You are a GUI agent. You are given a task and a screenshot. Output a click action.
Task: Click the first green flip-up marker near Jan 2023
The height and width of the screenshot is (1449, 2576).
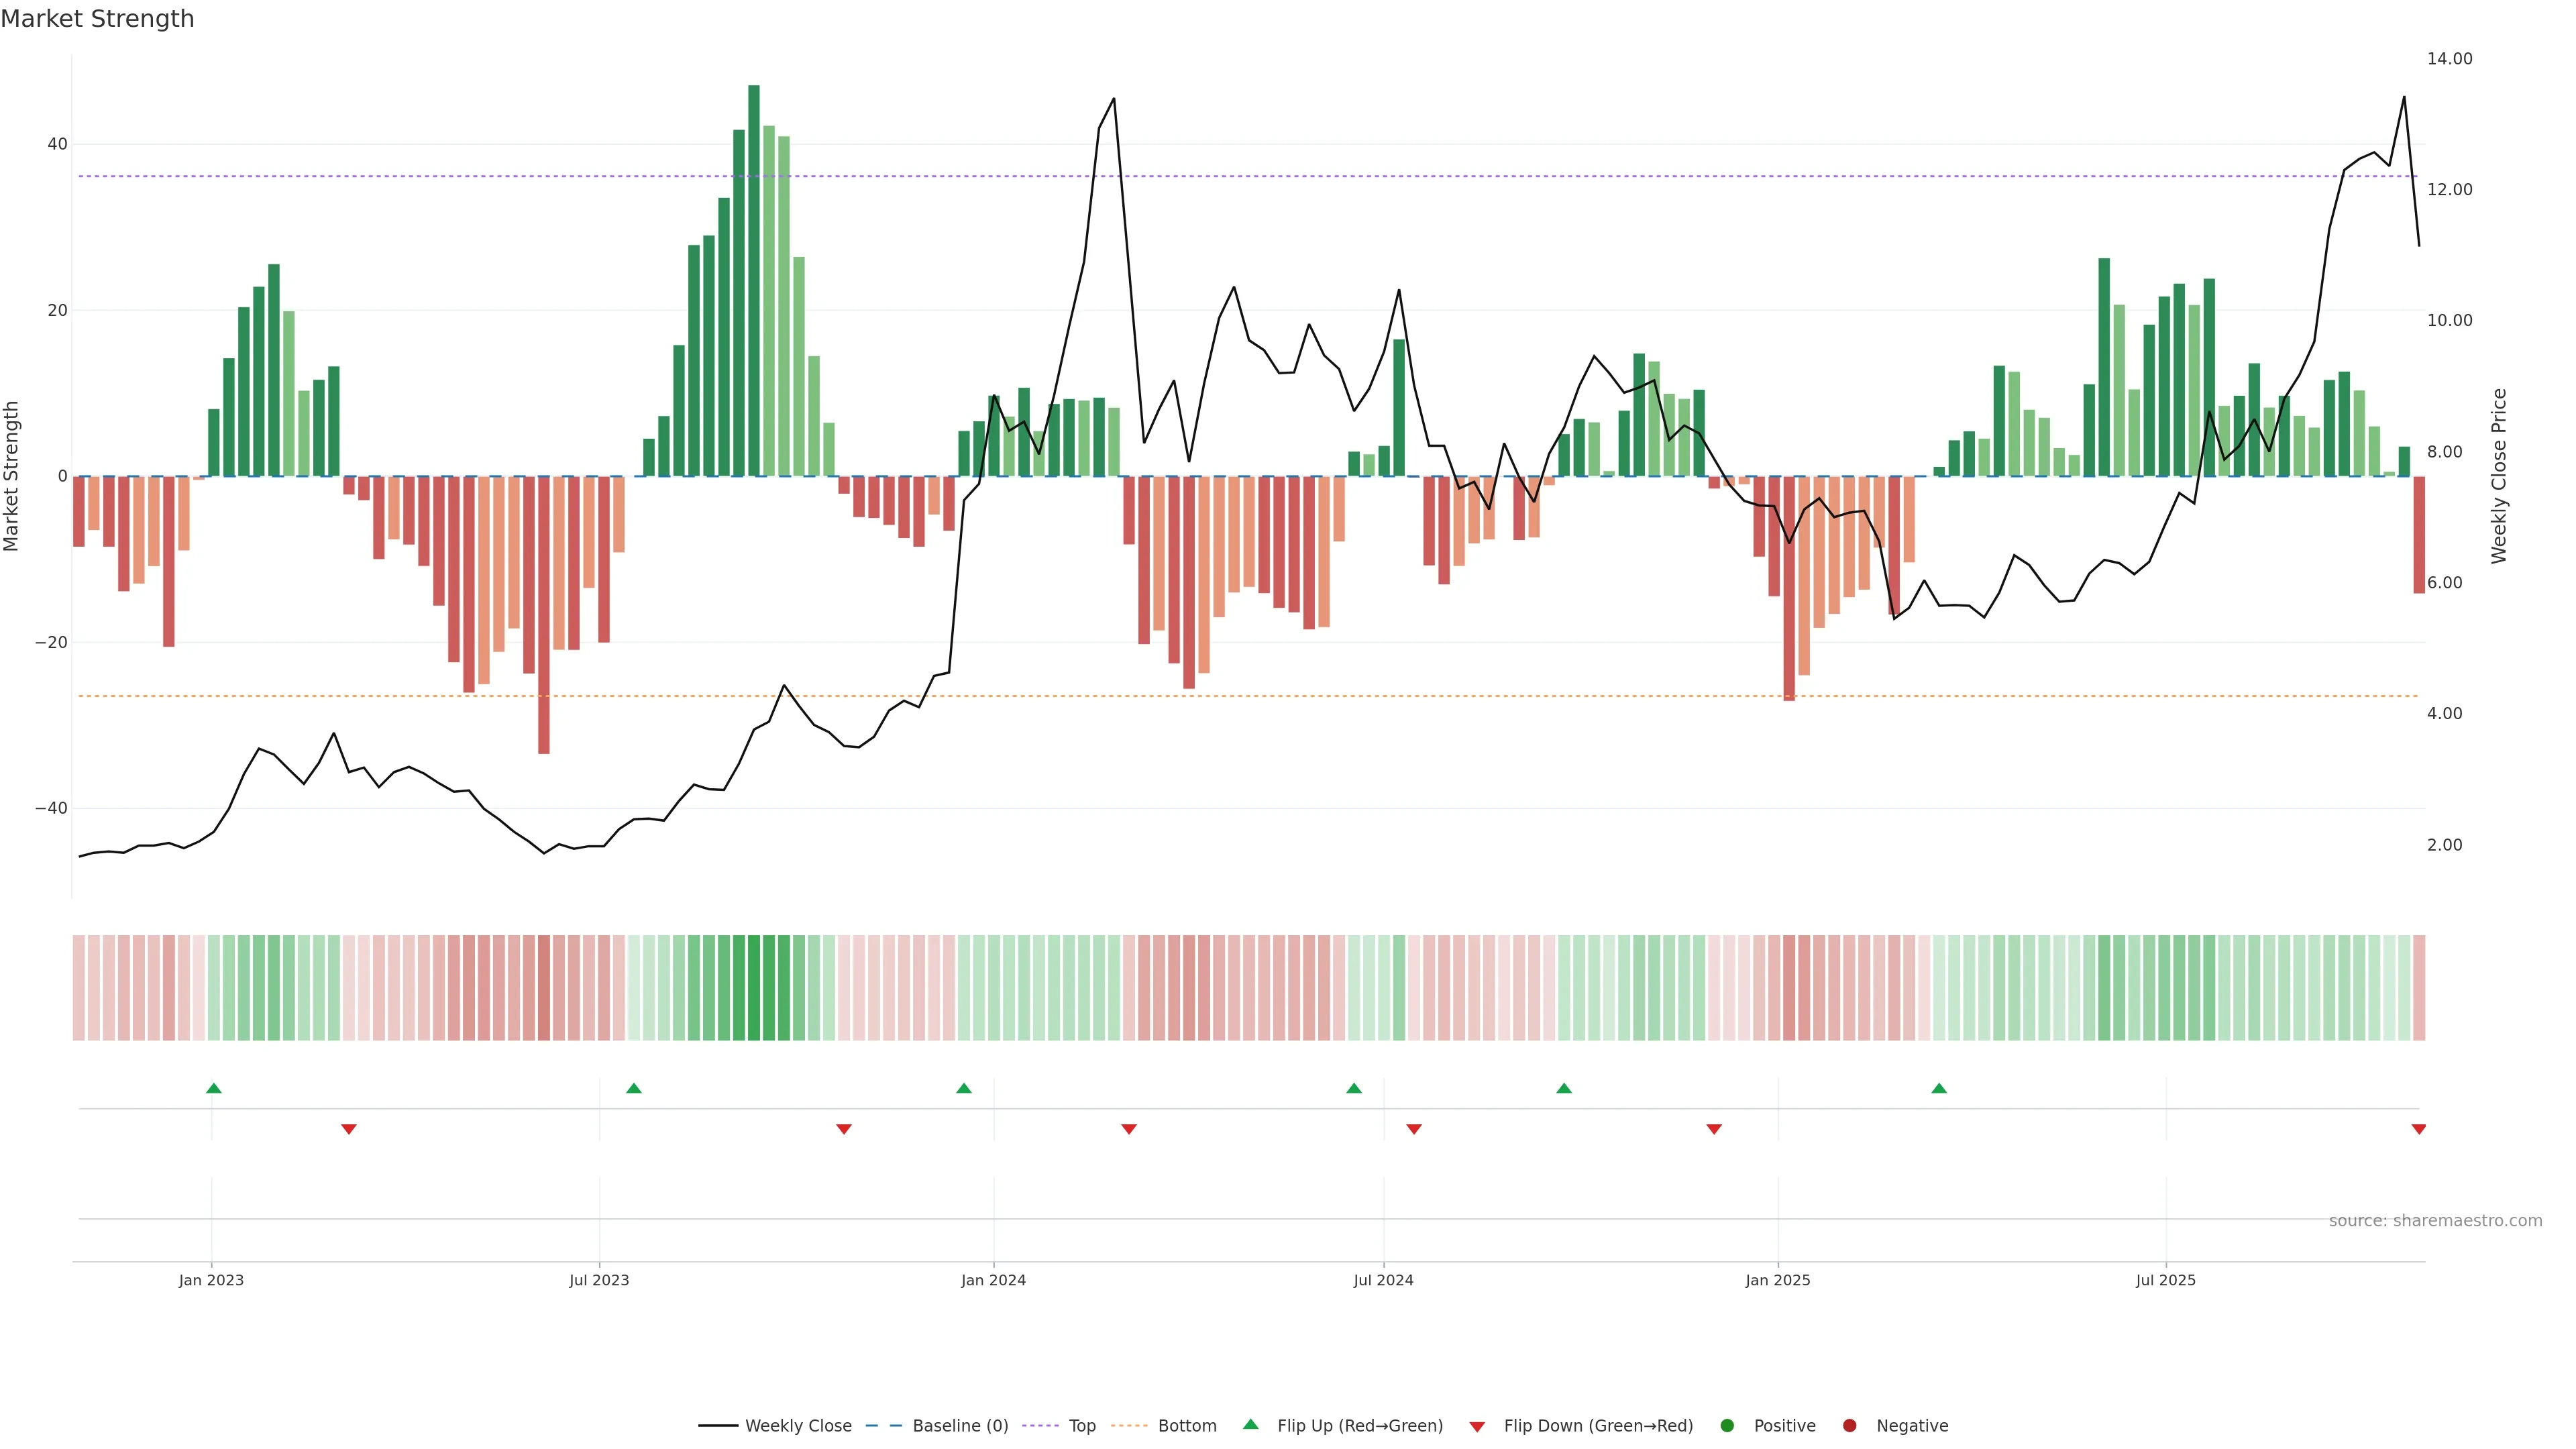(x=213, y=1088)
